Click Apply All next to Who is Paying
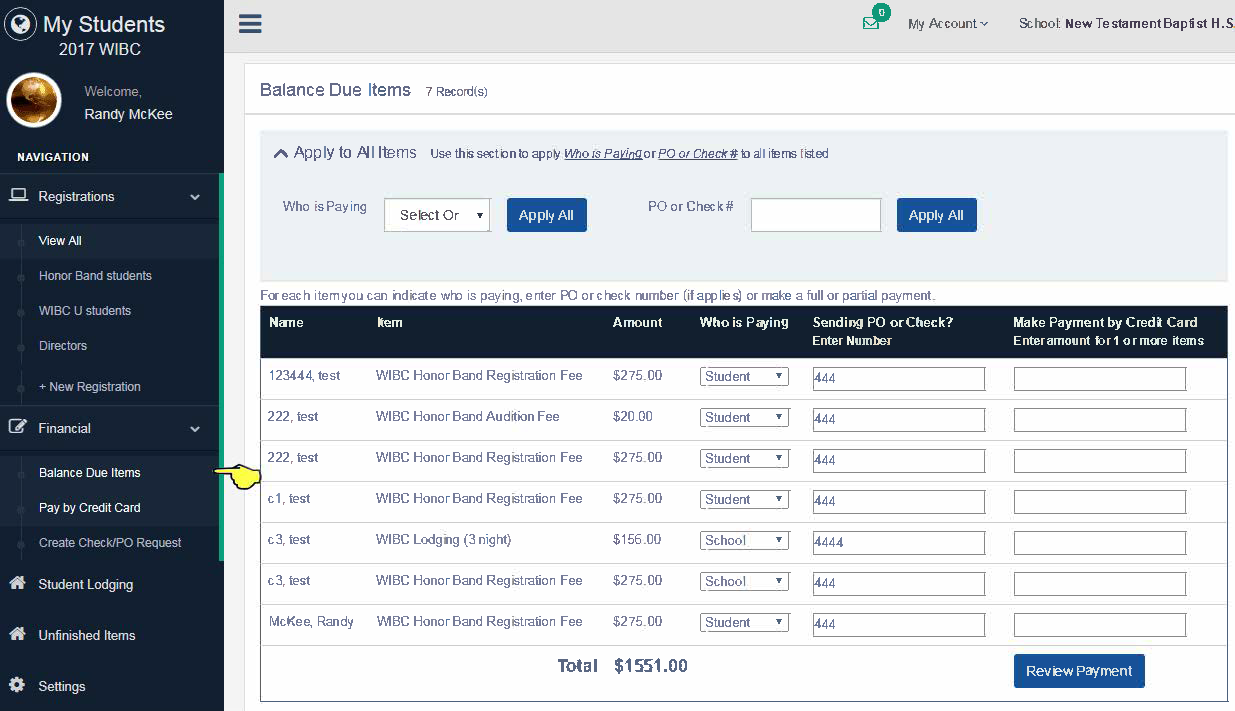 pos(546,215)
